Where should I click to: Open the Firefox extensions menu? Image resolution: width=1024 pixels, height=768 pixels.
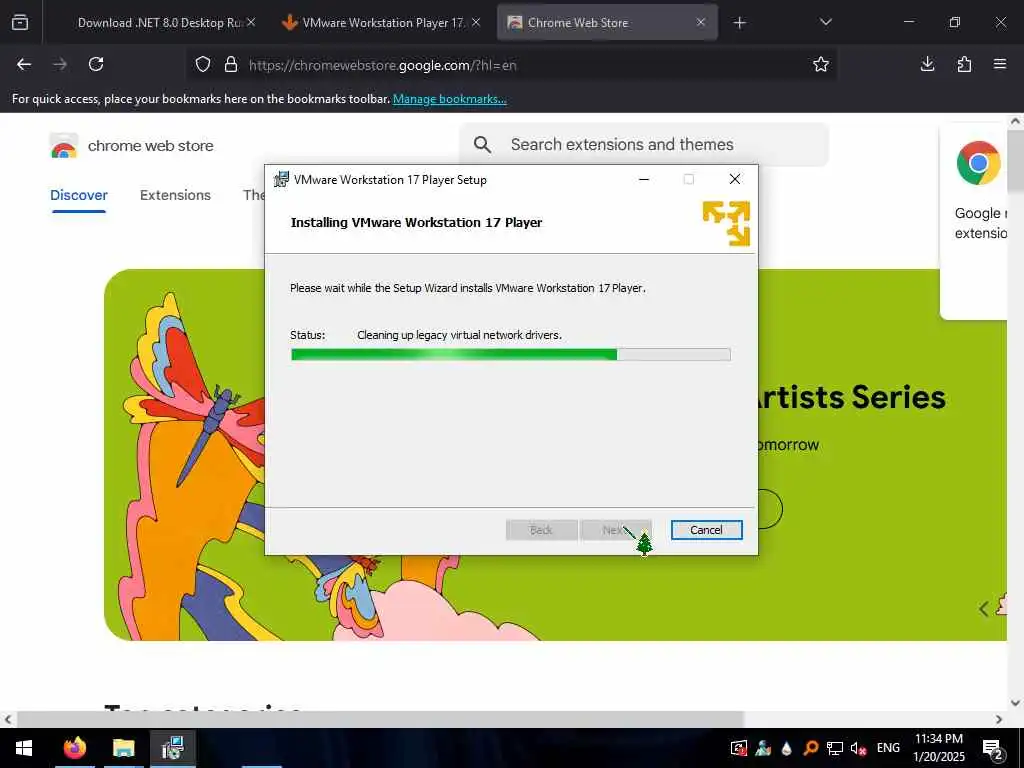[x=964, y=64]
